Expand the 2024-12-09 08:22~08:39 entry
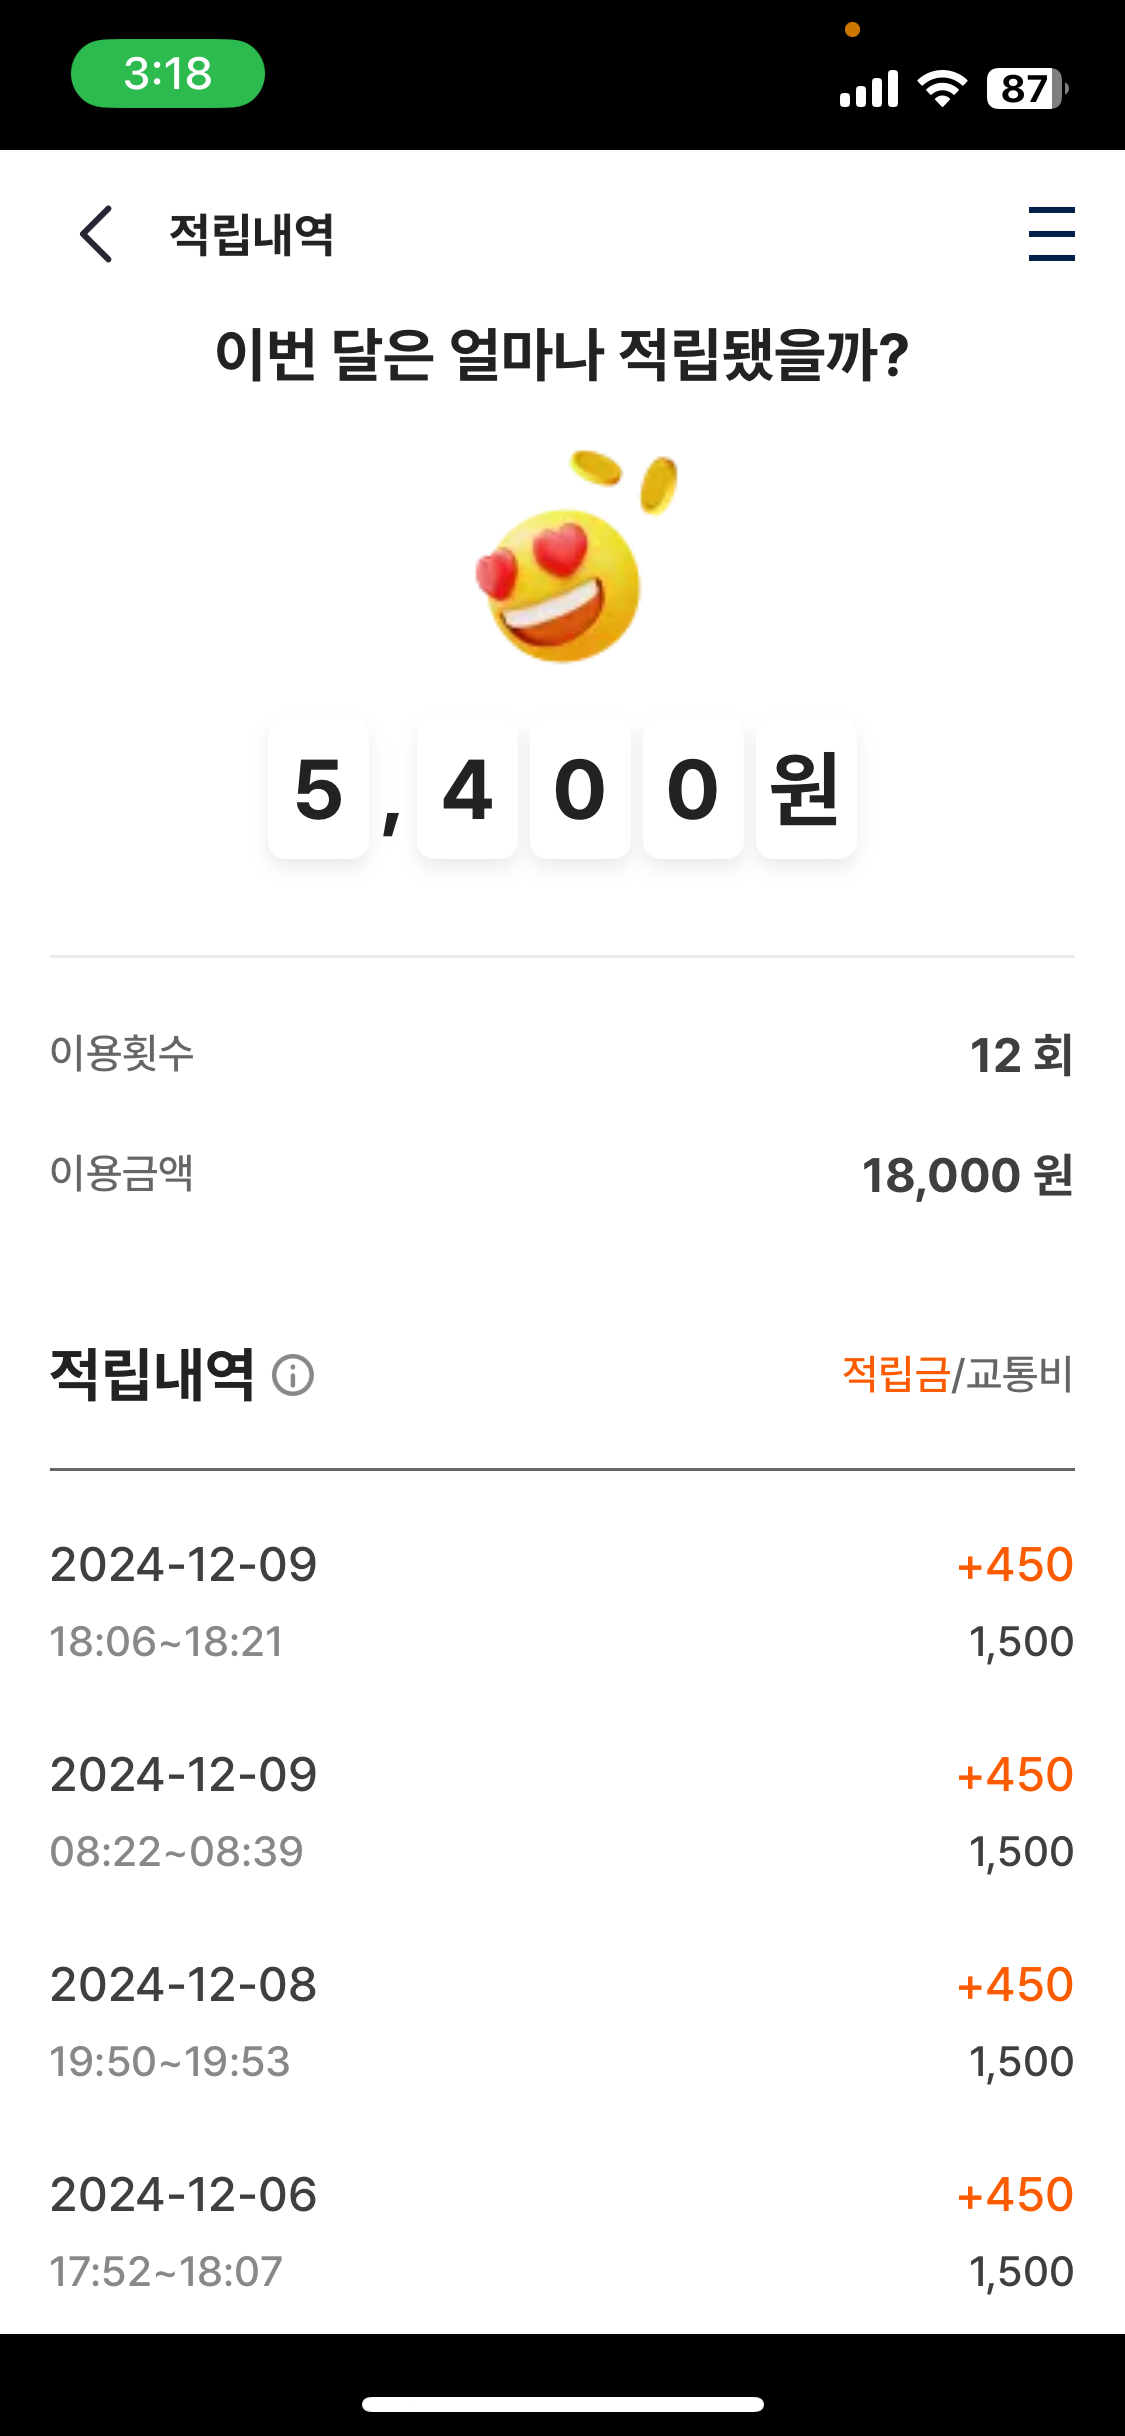The width and height of the screenshot is (1125, 2436). 562,1812
